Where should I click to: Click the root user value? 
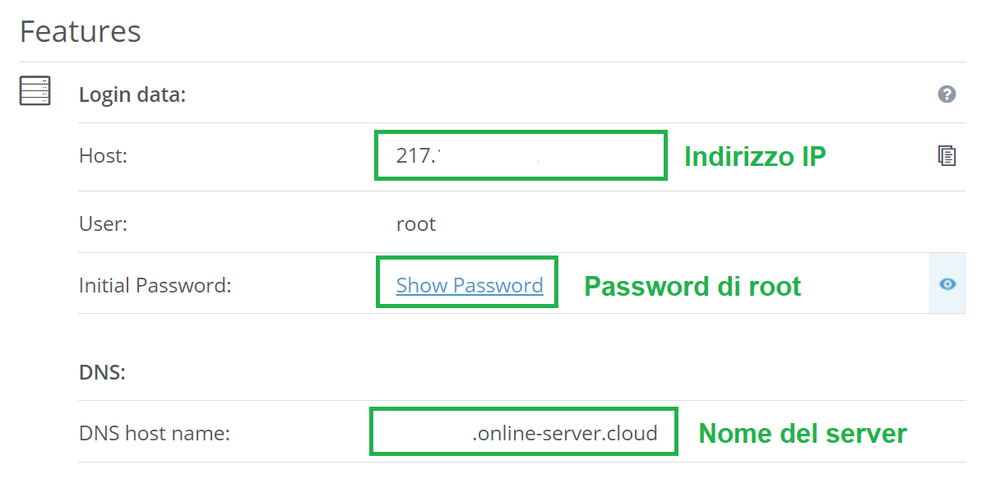(x=416, y=225)
